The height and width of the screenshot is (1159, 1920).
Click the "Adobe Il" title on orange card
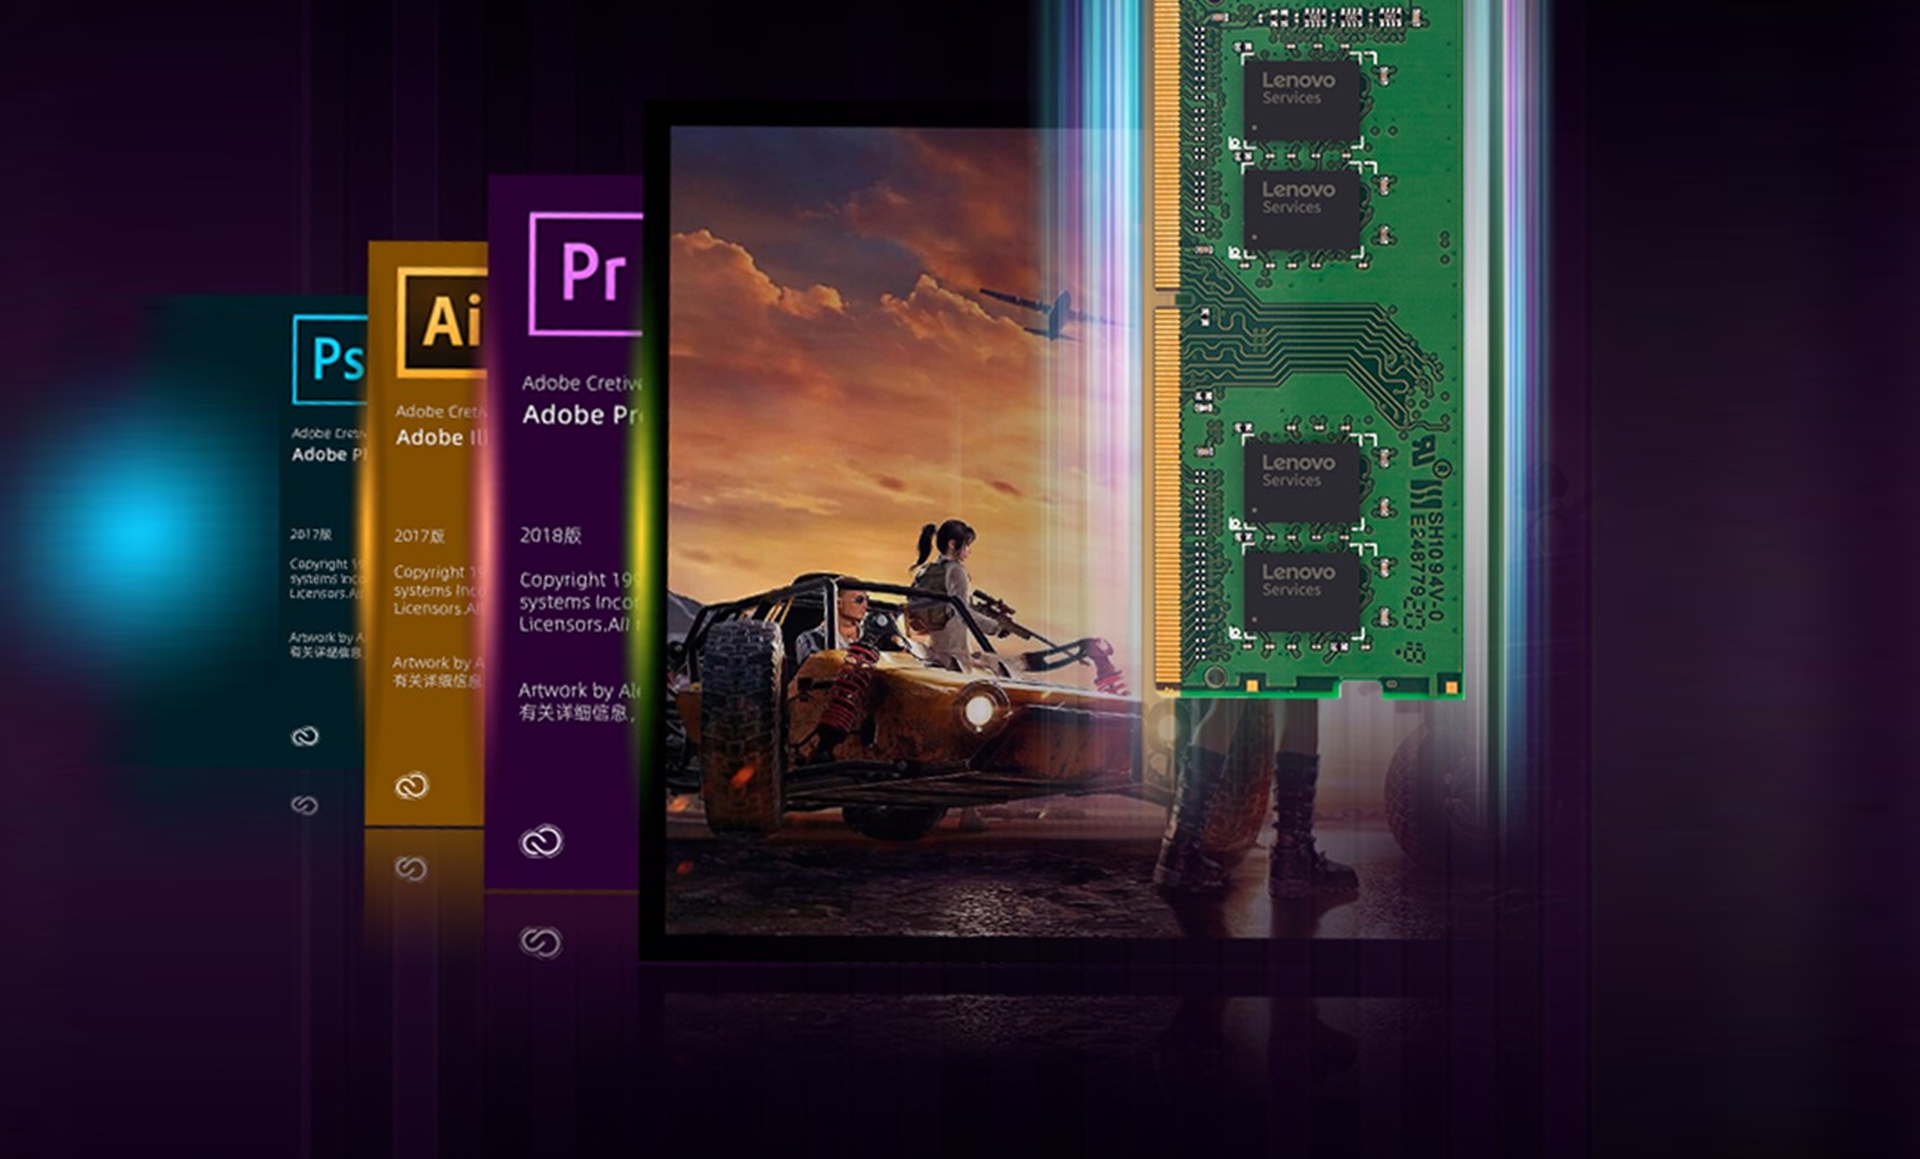tap(440, 437)
